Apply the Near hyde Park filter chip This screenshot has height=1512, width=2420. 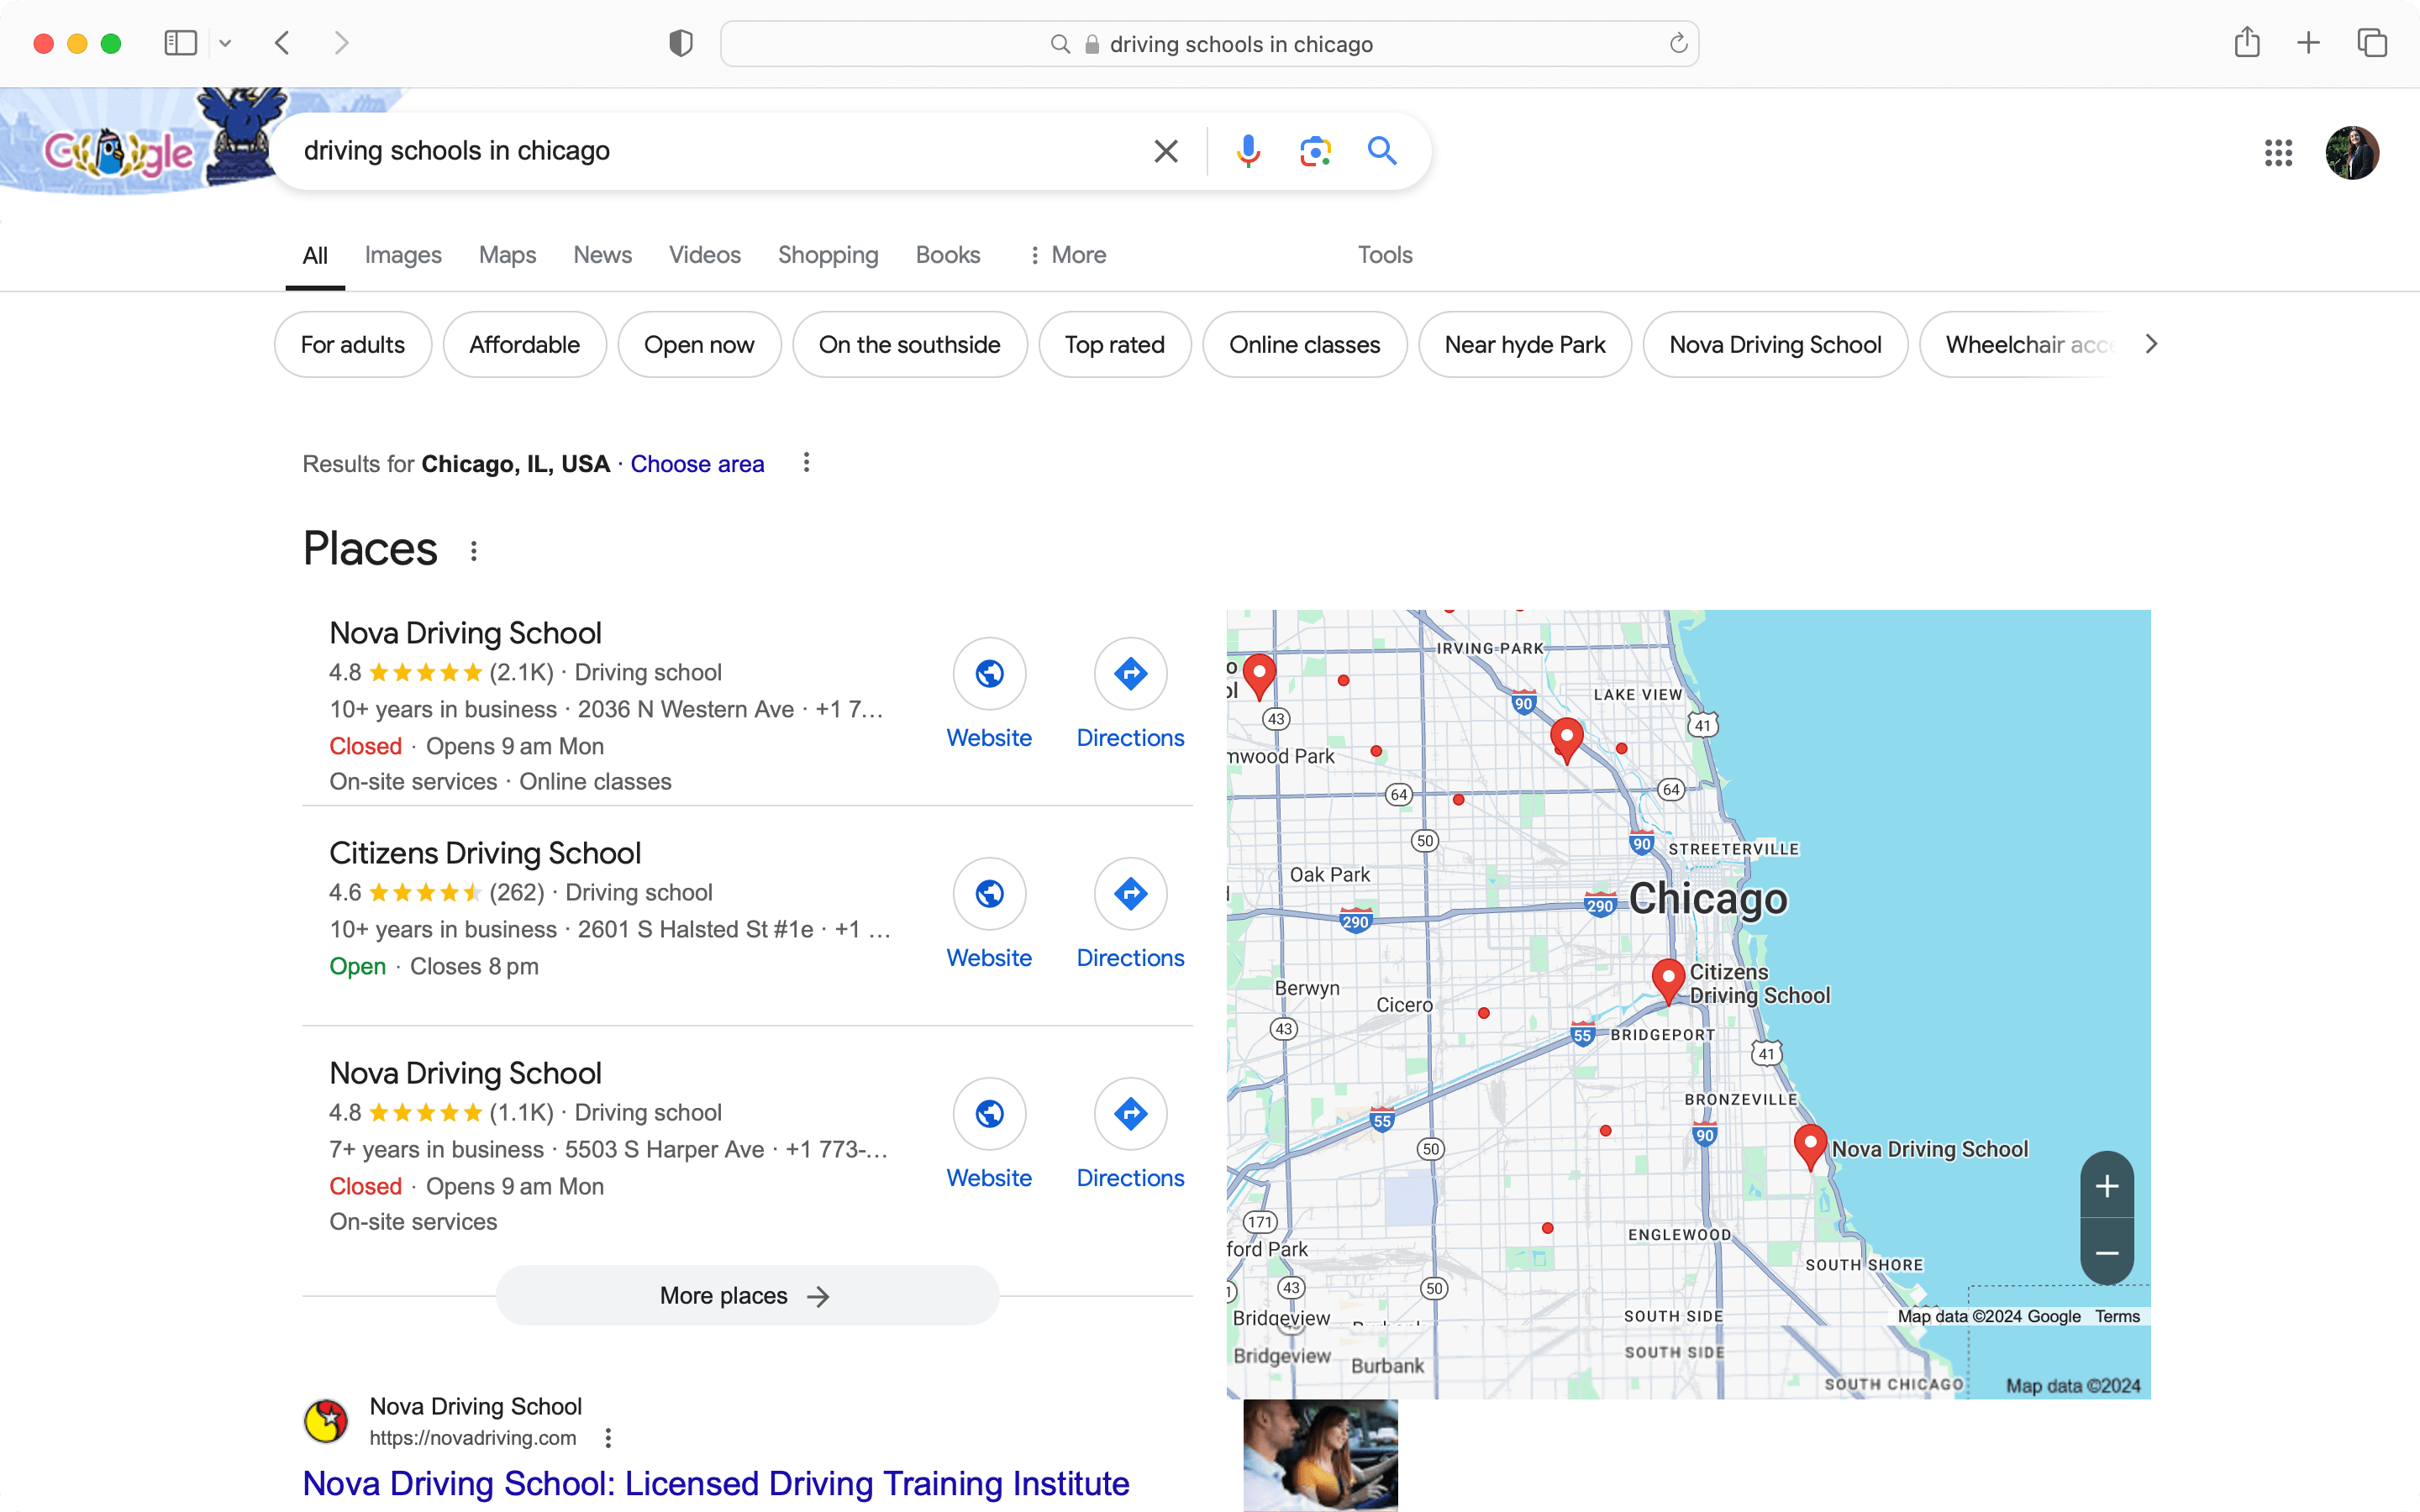[1524, 344]
